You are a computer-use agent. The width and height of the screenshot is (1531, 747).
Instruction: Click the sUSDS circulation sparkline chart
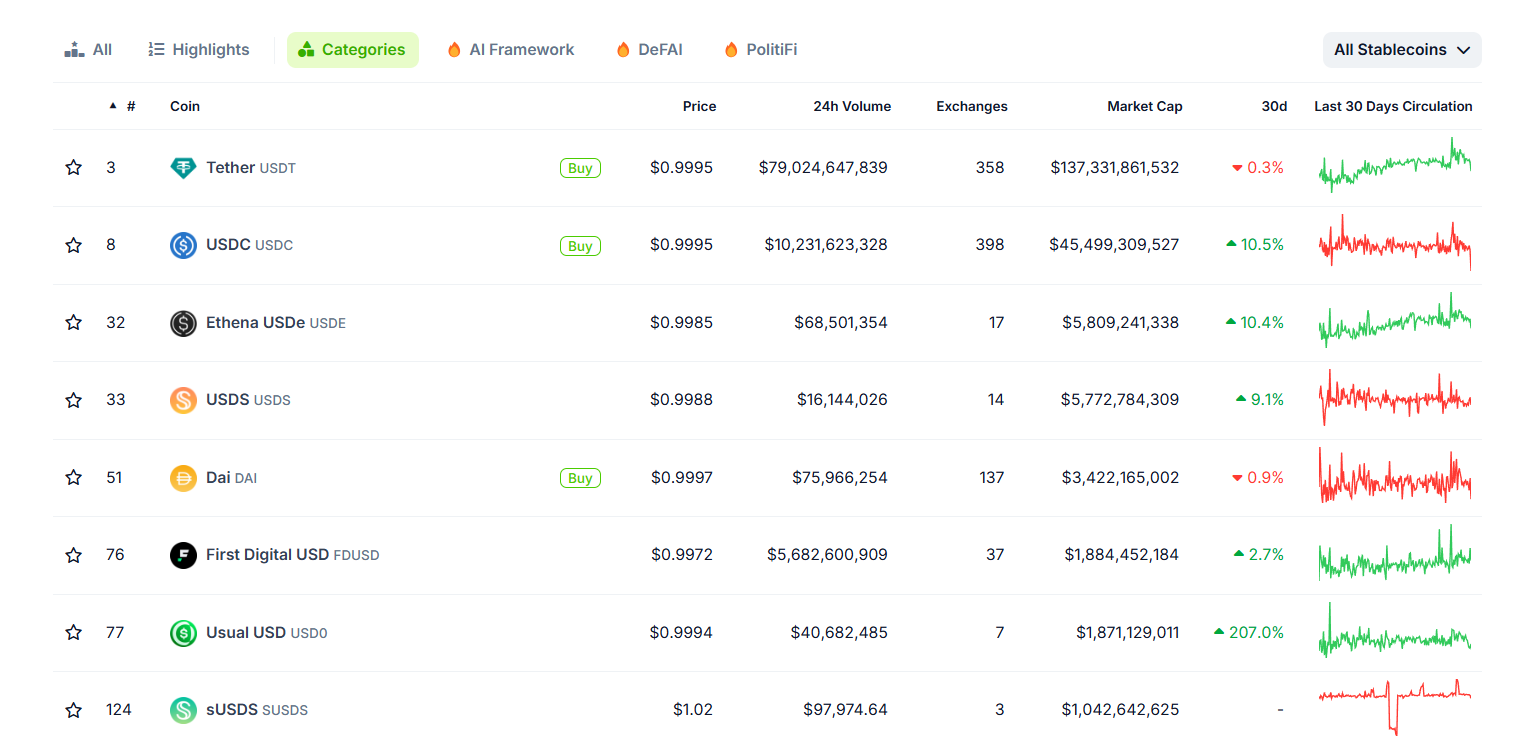[x=1395, y=707]
